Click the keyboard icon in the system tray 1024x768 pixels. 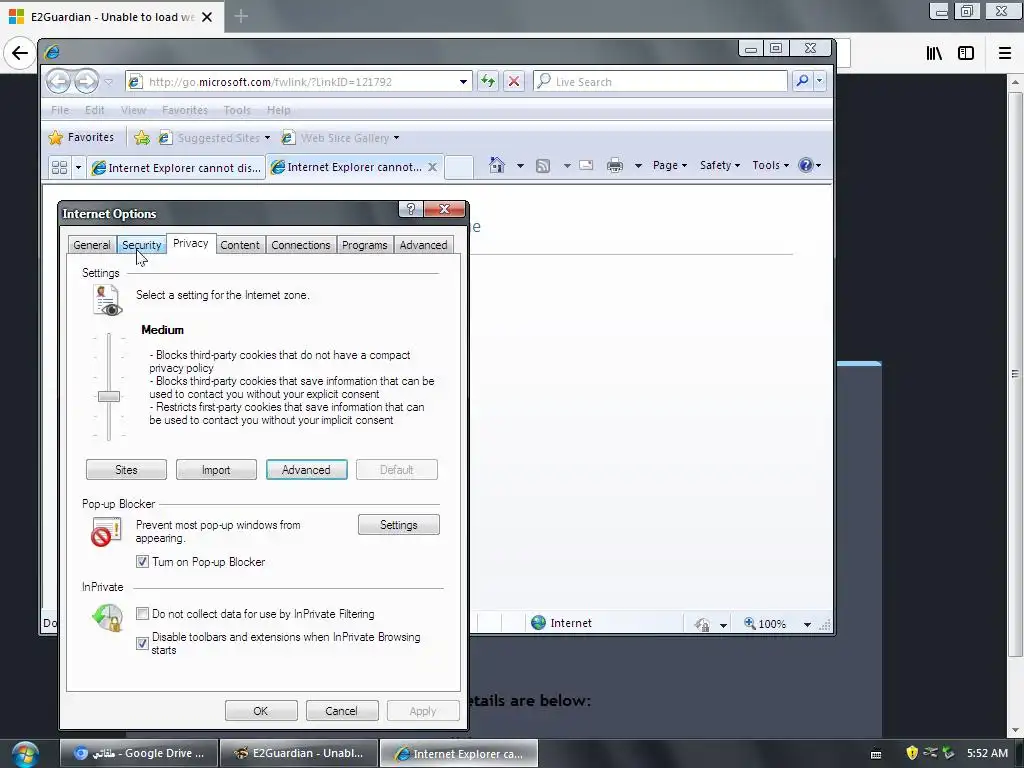click(x=876, y=754)
